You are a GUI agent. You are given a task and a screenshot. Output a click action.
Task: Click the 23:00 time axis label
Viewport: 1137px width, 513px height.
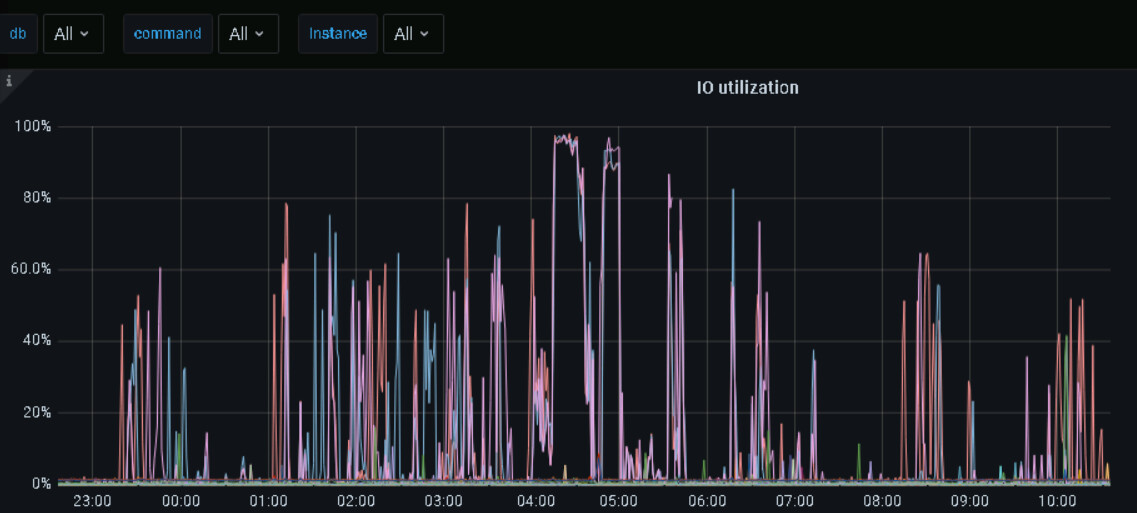click(x=93, y=501)
